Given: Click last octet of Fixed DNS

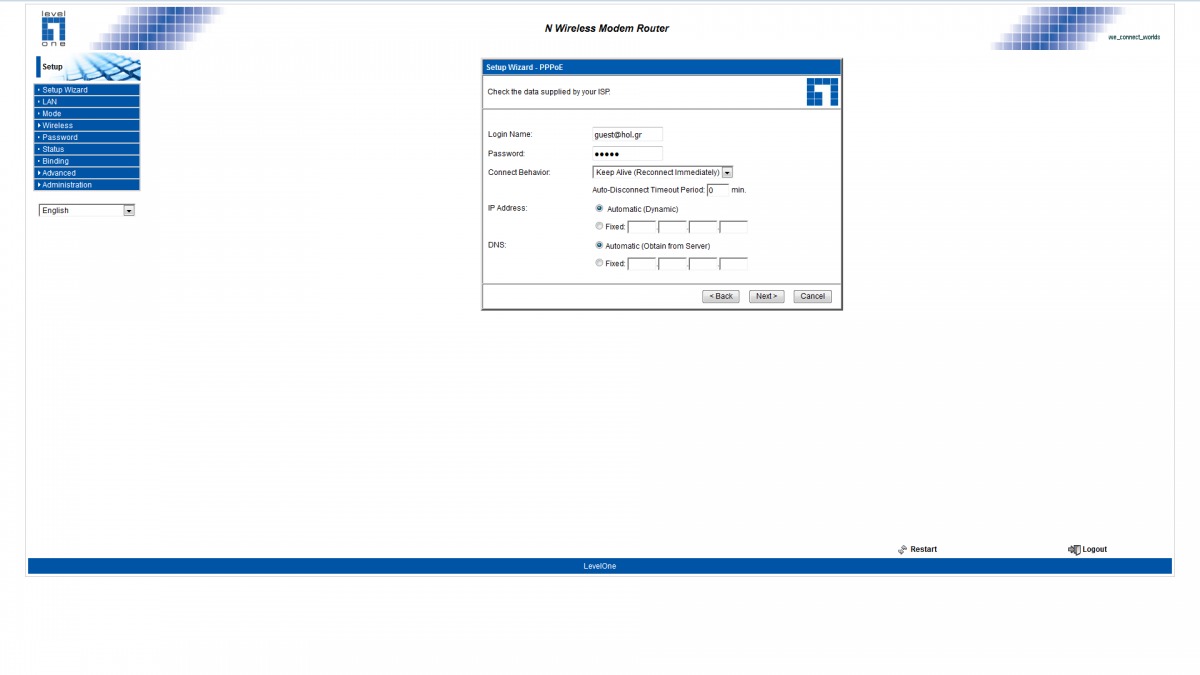Looking at the screenshot, I should click(x=734, y=264).
